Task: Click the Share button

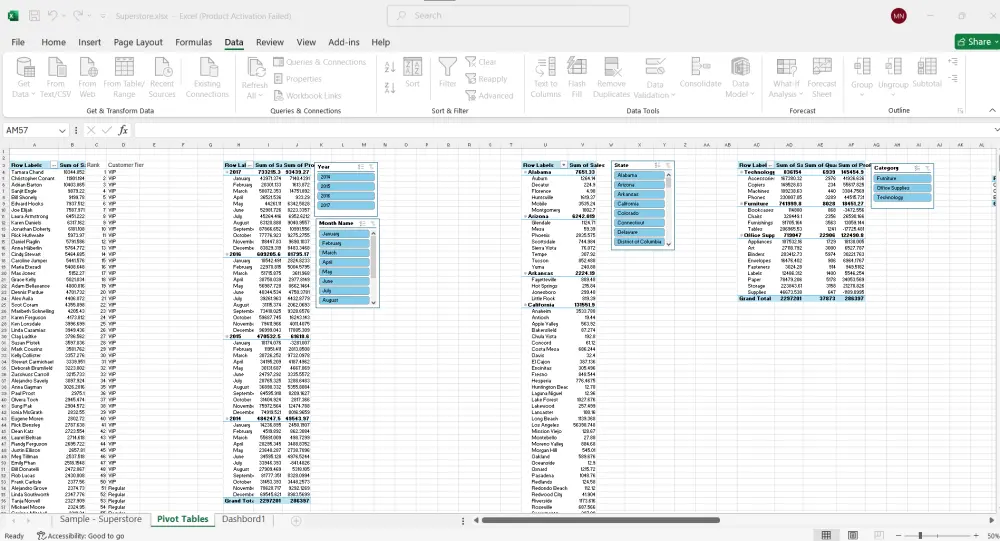Action: pos(977,41)
